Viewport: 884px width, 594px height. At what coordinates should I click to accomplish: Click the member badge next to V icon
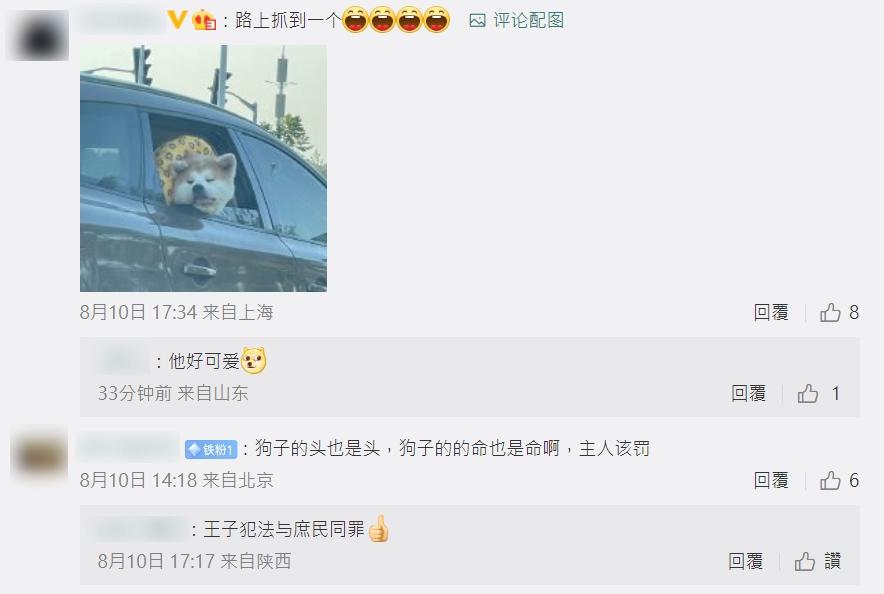[204, 21]
